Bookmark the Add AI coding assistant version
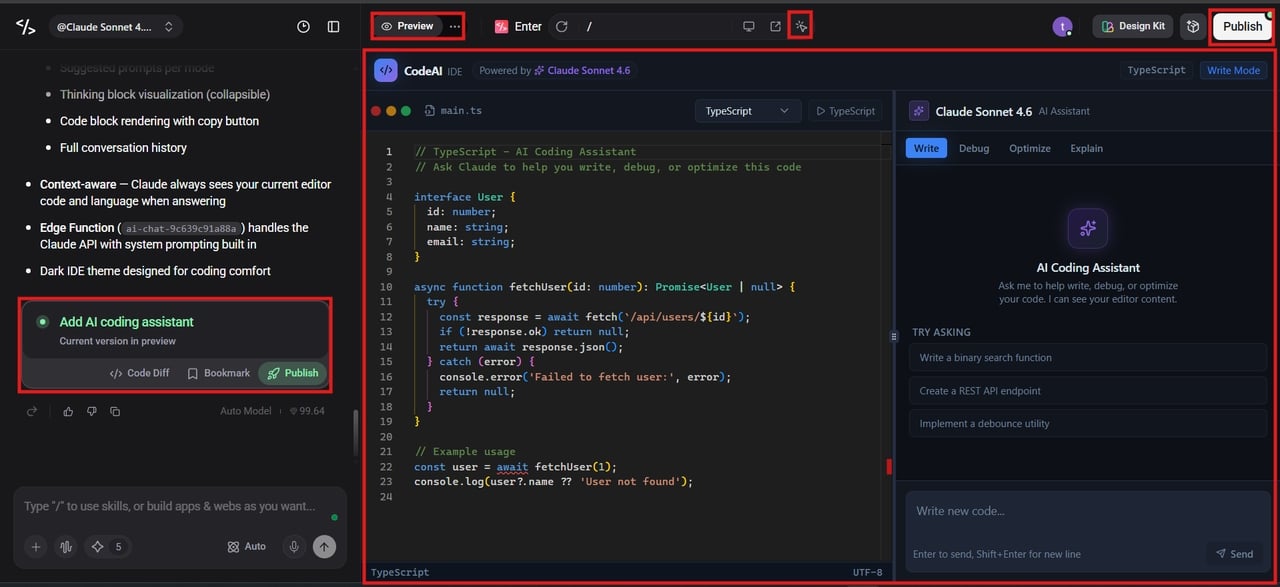 (218, 373)
